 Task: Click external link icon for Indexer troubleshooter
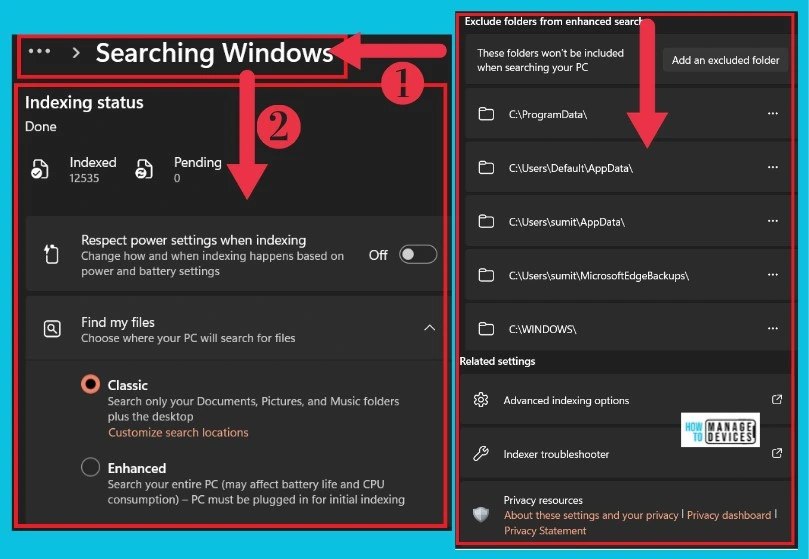[x=776, y=453]
